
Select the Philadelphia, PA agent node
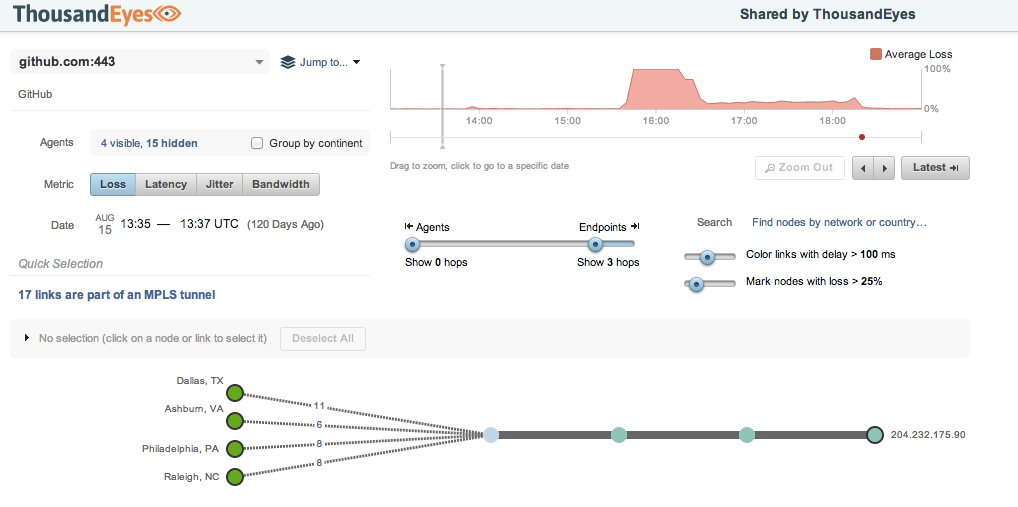click(235, 449)
